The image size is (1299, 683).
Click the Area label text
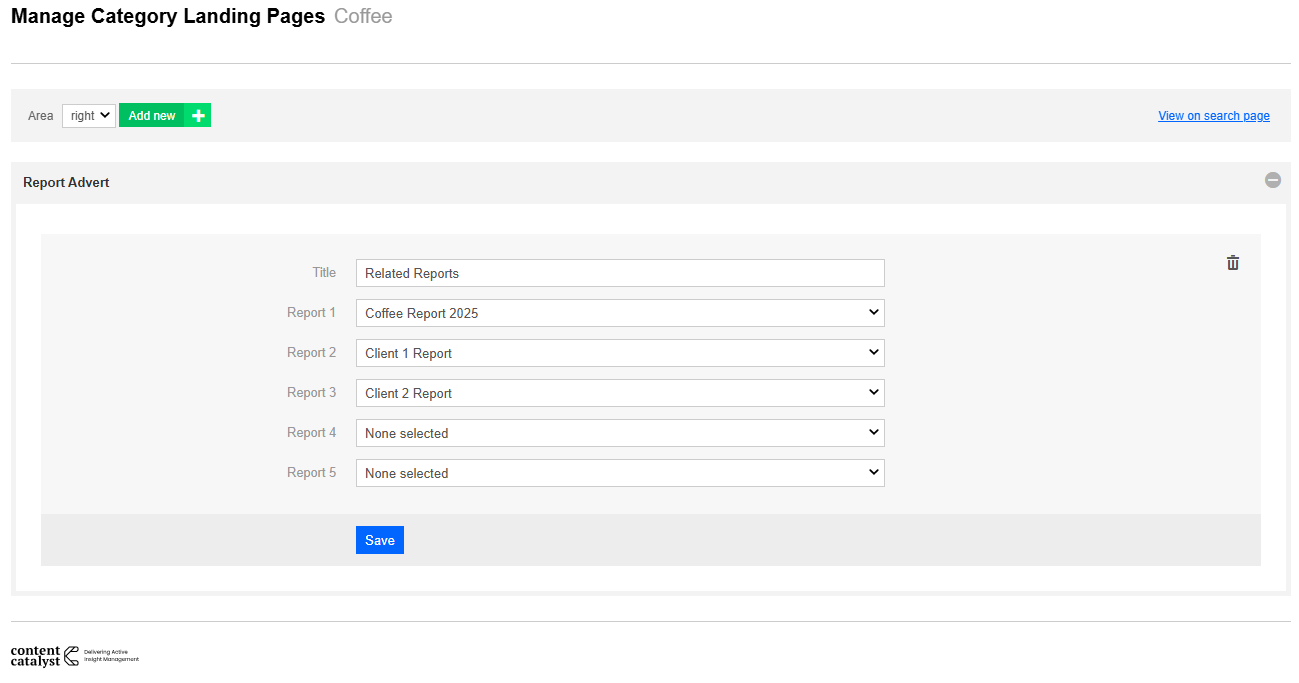(40, 116)
